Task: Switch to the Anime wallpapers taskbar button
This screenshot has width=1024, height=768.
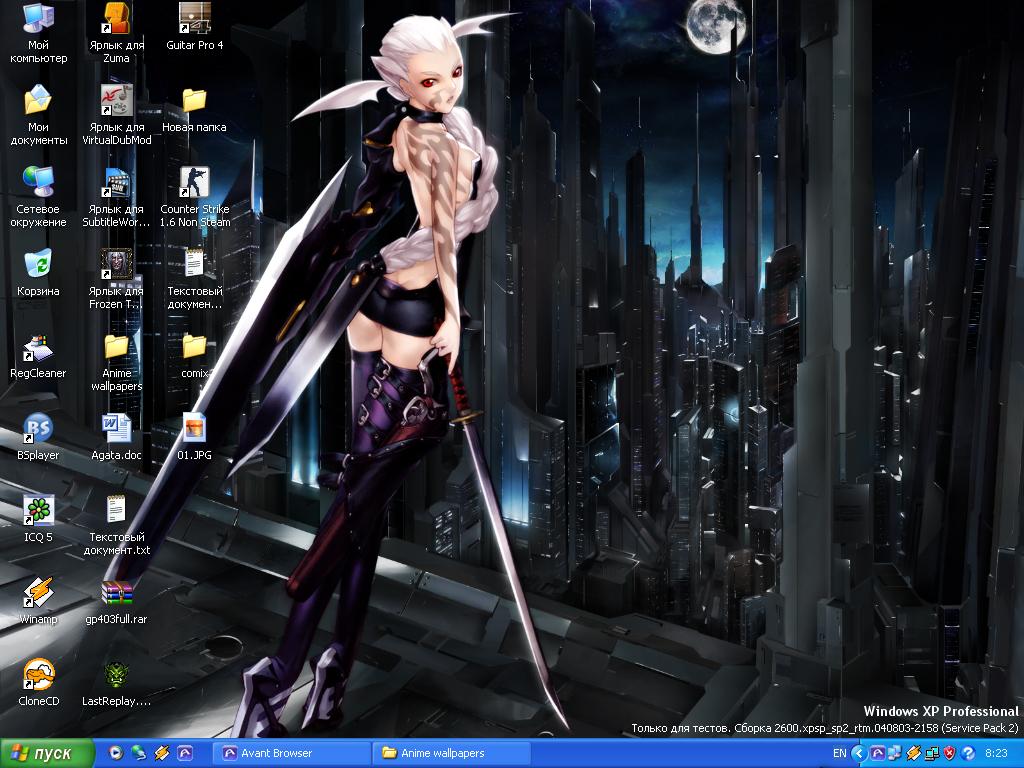Action: [451, 753]
